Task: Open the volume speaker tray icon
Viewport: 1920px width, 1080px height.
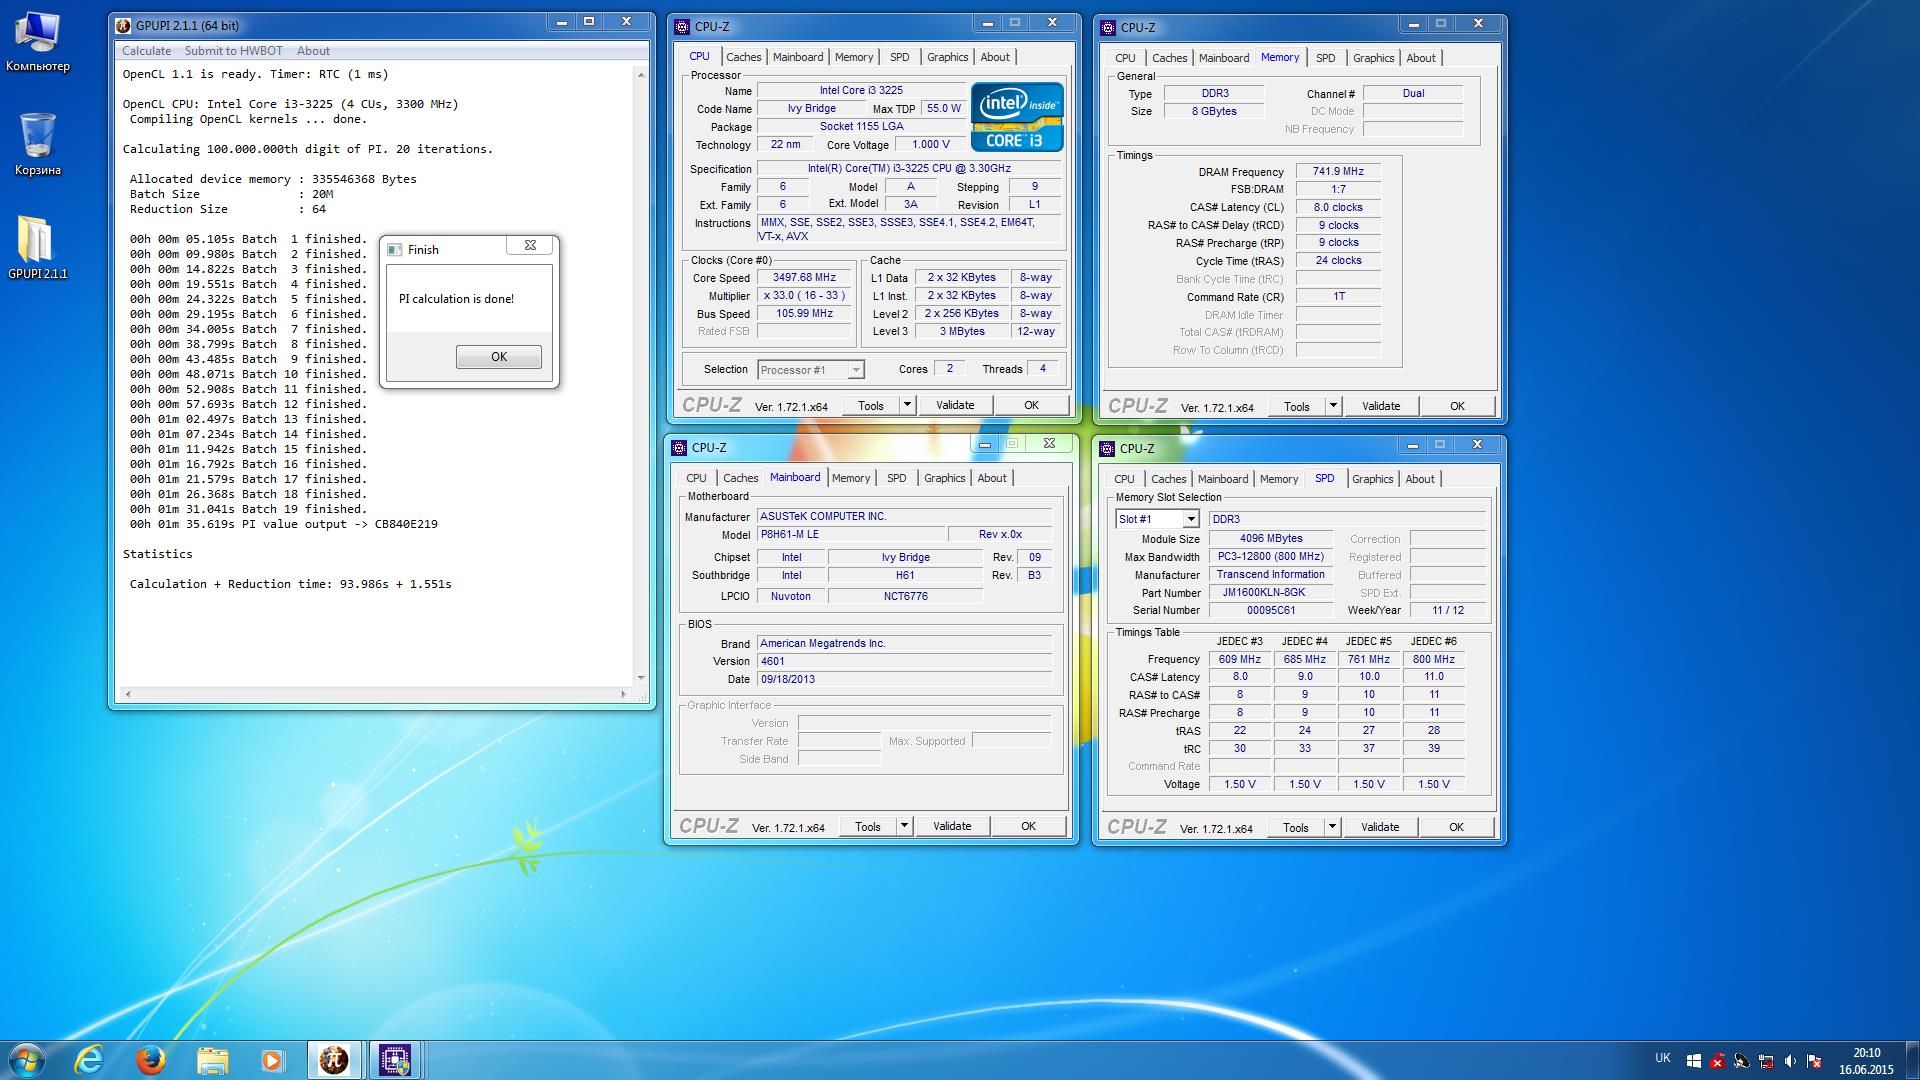Action: [x=1790, y=1061]
